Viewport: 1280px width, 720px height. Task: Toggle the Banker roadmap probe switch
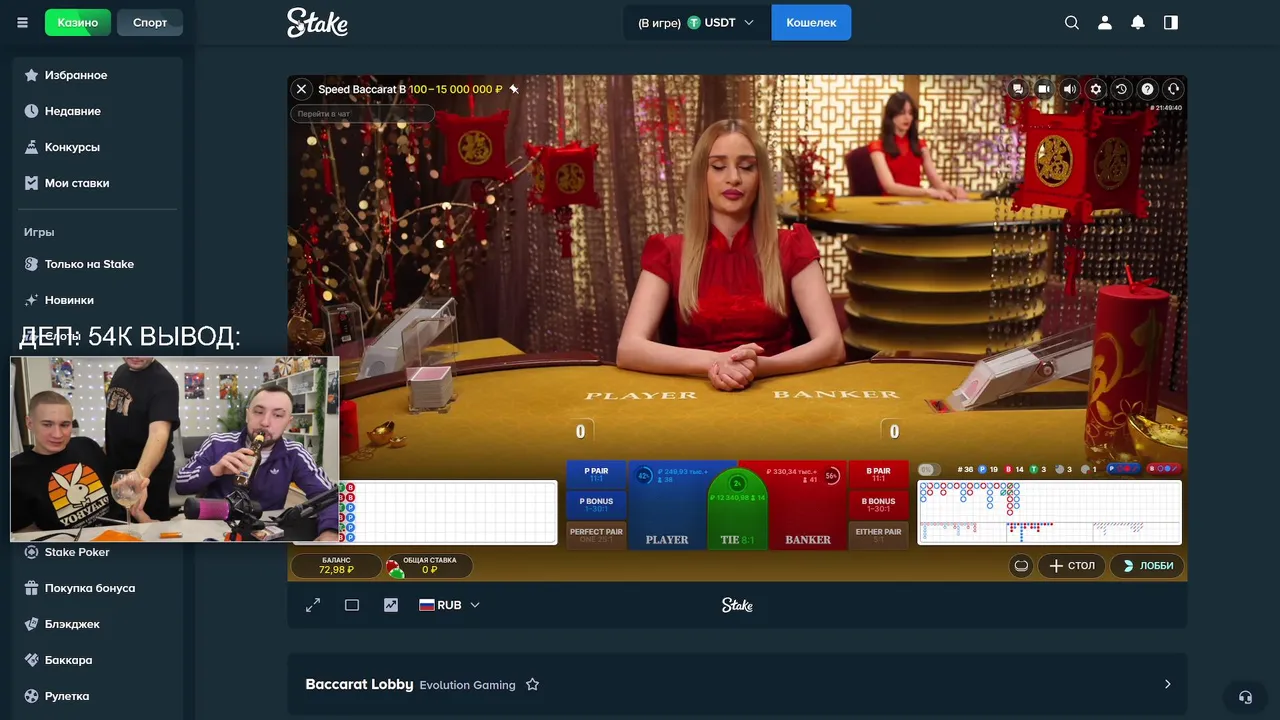[x=1164, y=469]
